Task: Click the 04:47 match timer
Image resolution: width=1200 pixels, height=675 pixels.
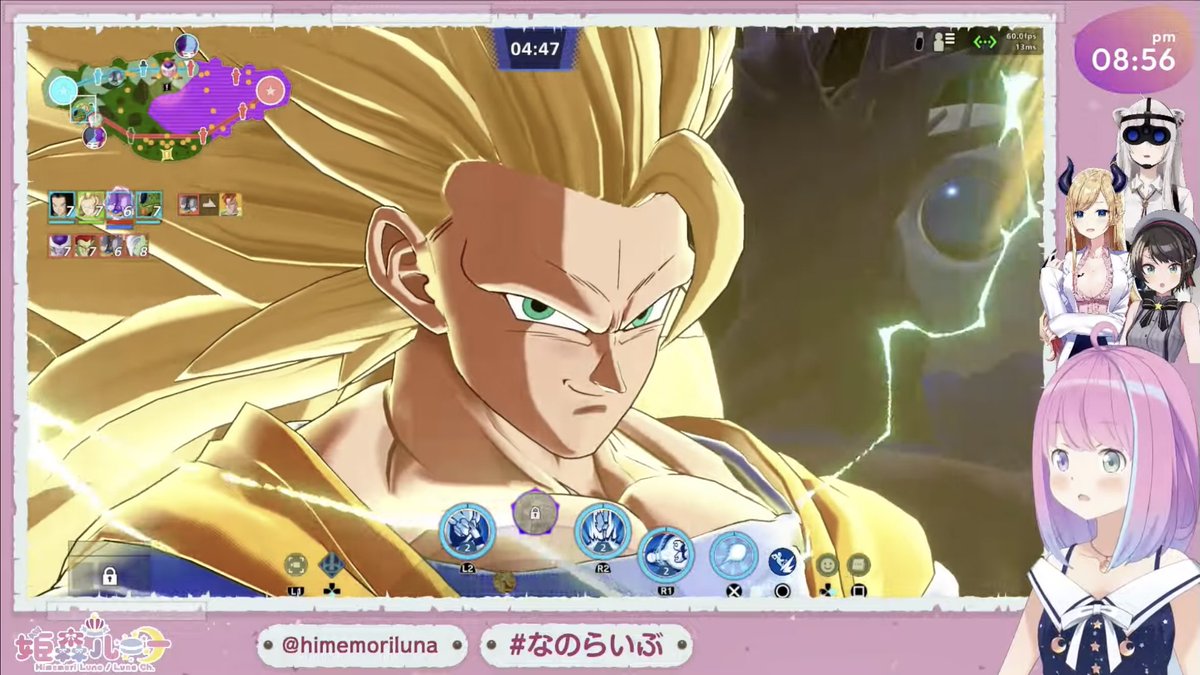Action: tap(535, 47)
